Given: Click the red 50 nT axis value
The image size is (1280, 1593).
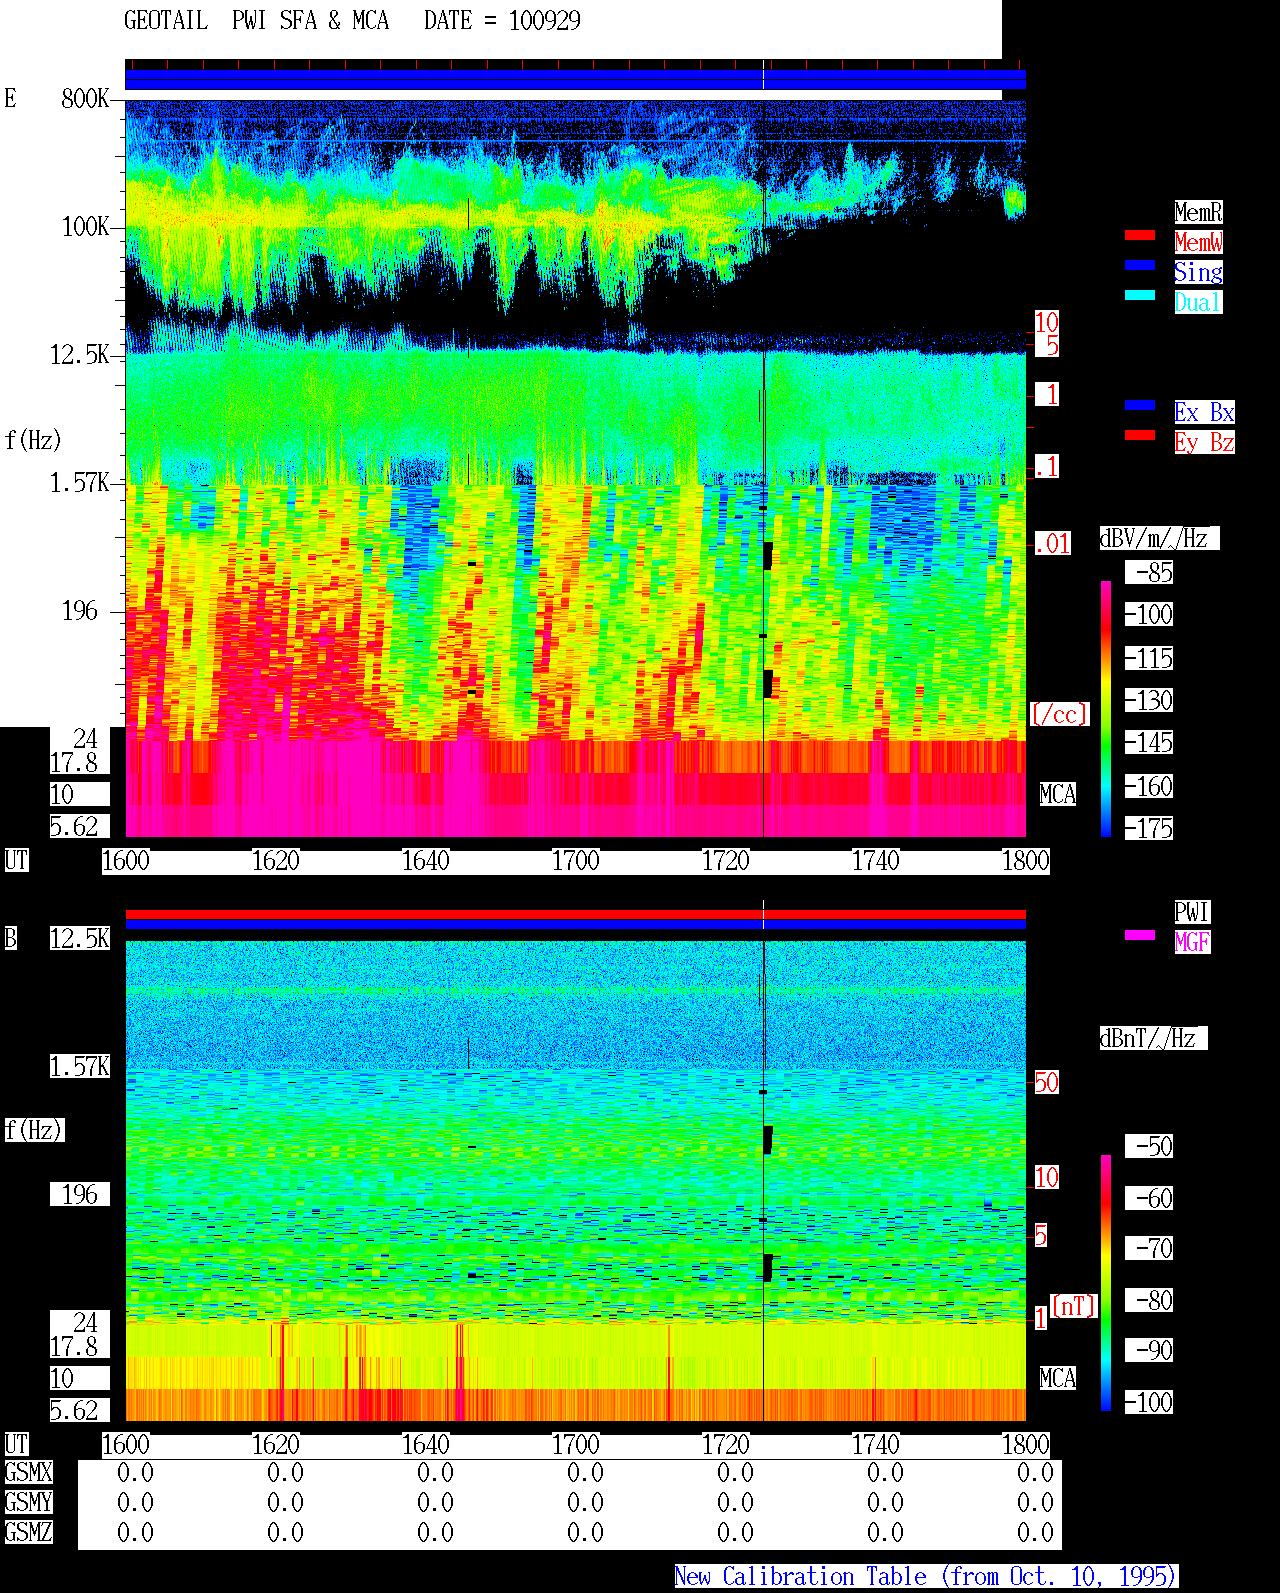Looking at the screenshot, I should pos(1046,1082).
